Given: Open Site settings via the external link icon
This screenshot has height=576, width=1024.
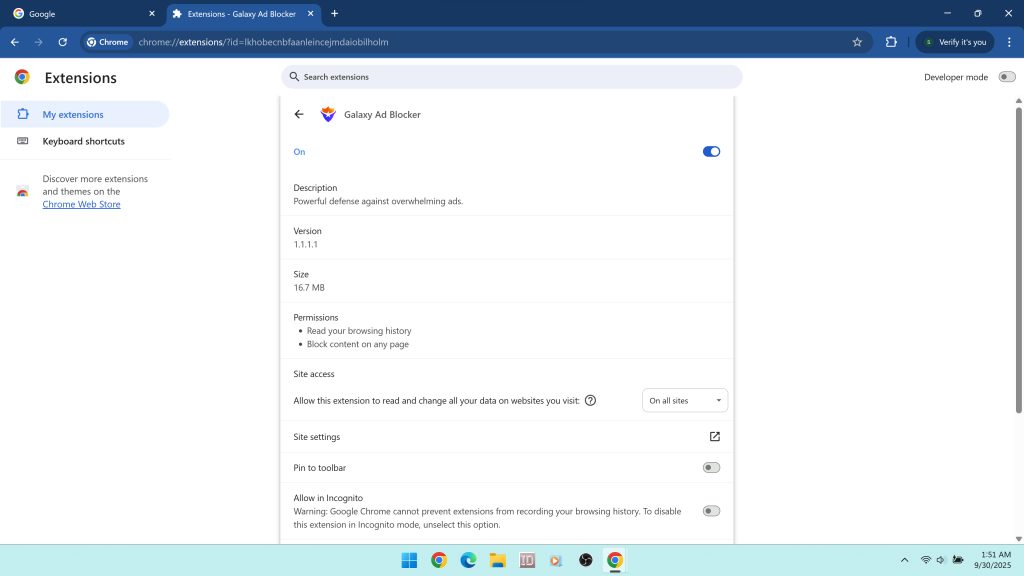Looking at the screenshot, I should [x=714, y=436].
